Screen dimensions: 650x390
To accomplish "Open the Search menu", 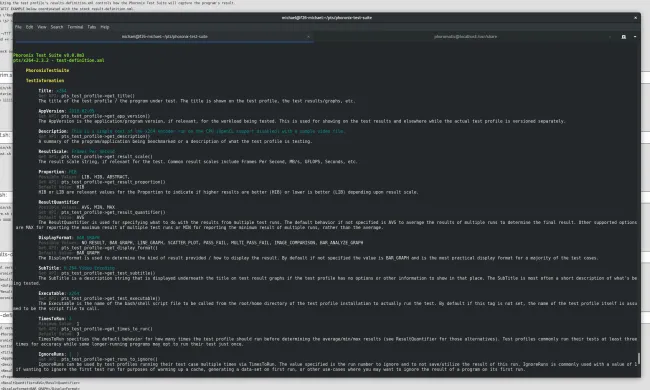I will coord(57,27).
